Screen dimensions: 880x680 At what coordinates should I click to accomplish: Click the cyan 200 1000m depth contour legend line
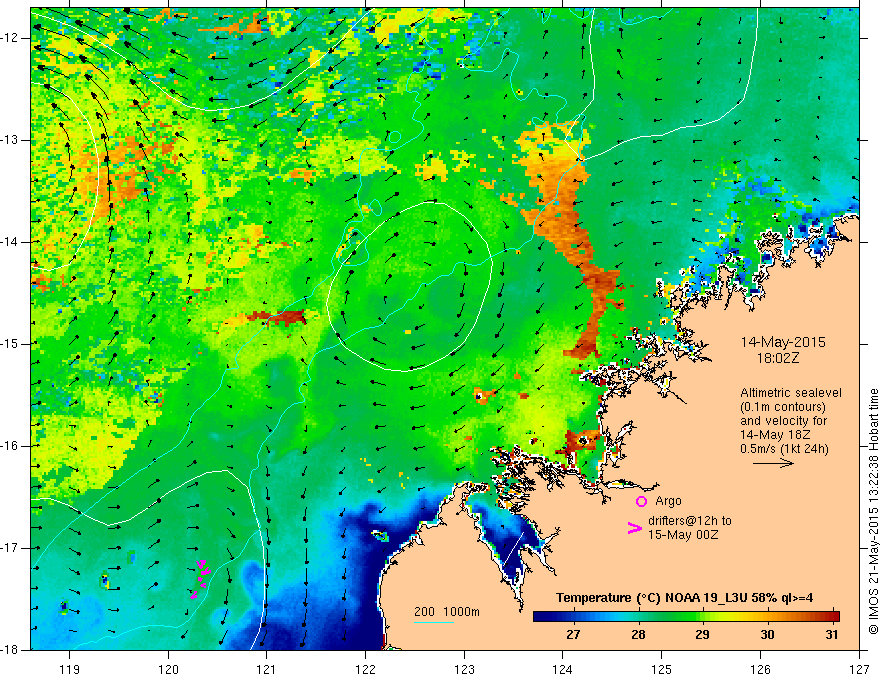pos(434,622)
